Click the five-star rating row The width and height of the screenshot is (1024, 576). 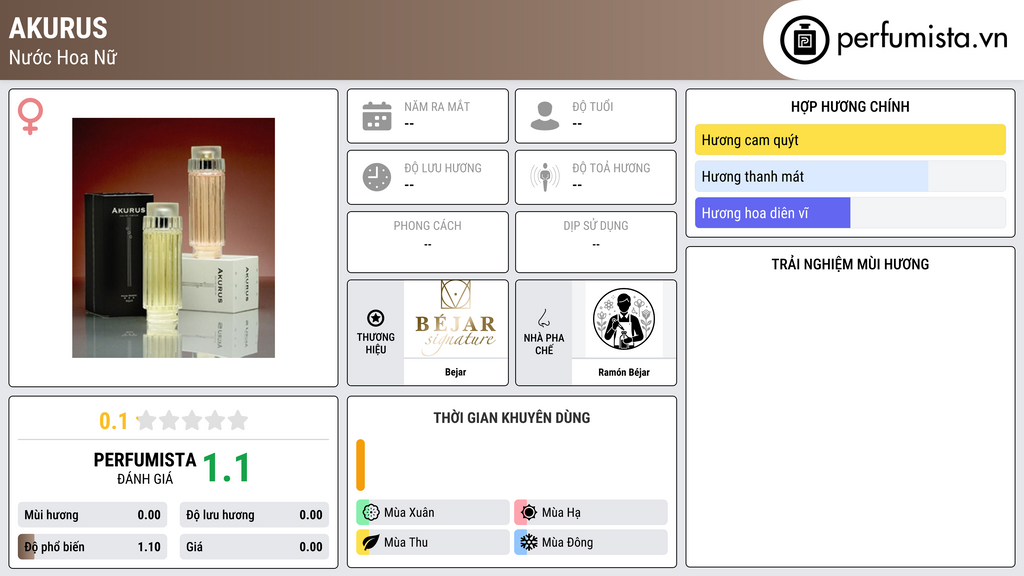click(192, 420)
